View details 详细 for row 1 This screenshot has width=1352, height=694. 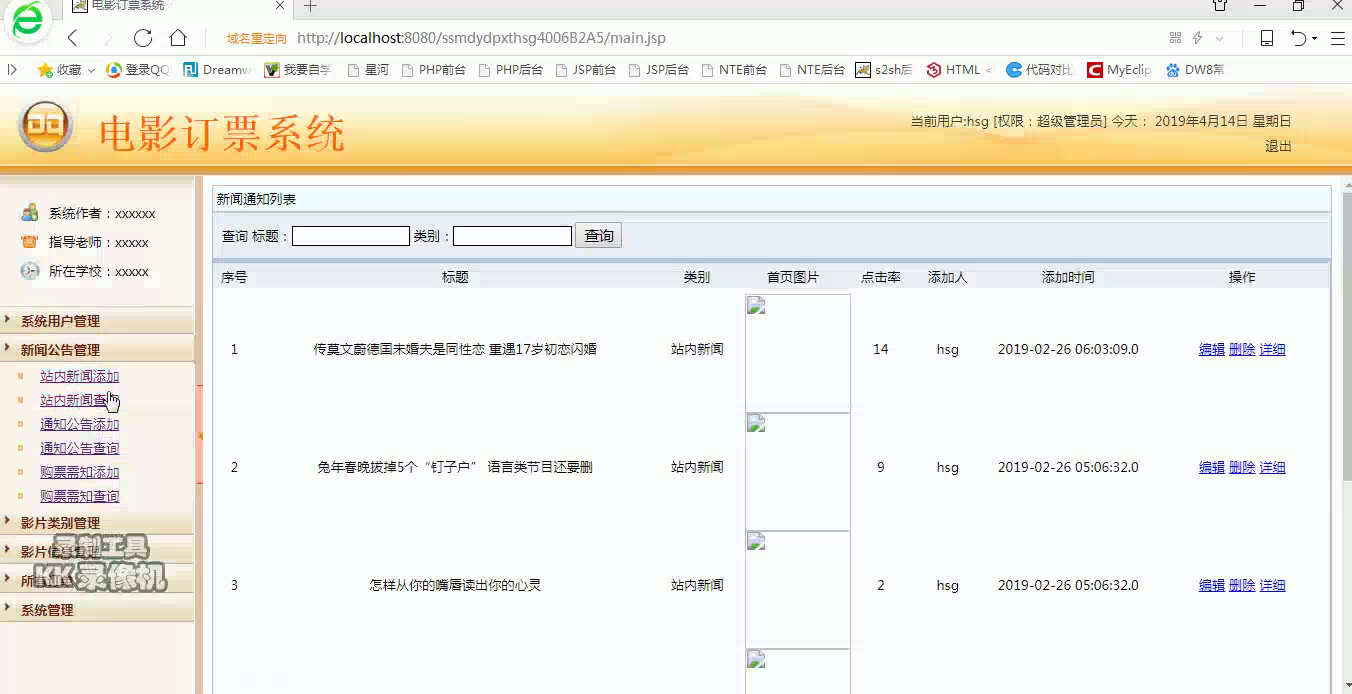click(x=1272, y=349)
